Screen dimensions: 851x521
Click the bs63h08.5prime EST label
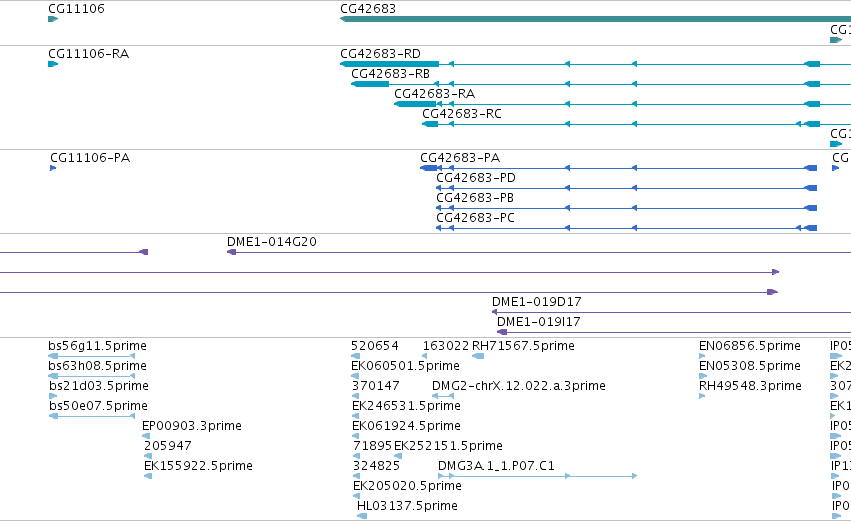click(98, 366)
